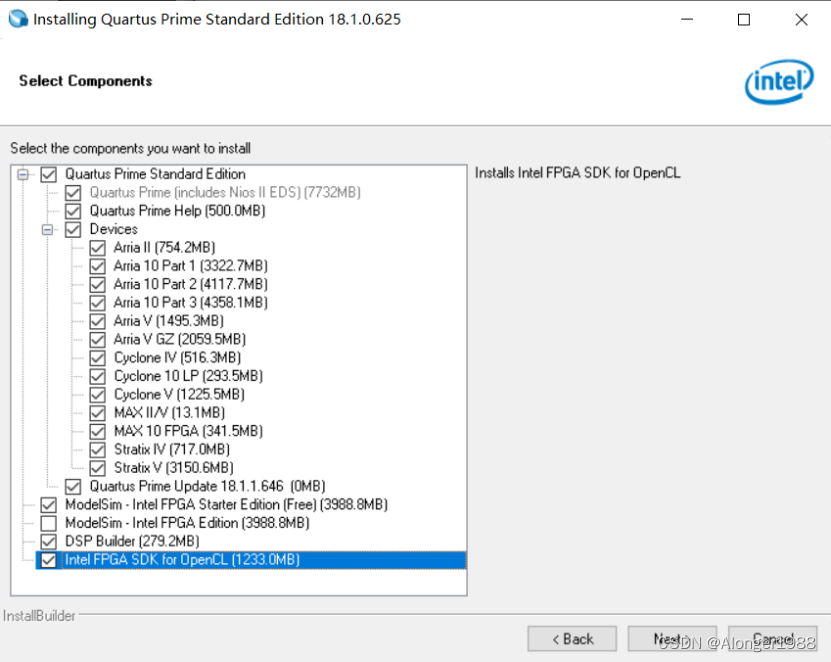Image resolution: width=831 pixels, height=662 pixels.
Task: Uncheck Stratix V checkbox
Action: pyautogui.click(x=98, y=468)
